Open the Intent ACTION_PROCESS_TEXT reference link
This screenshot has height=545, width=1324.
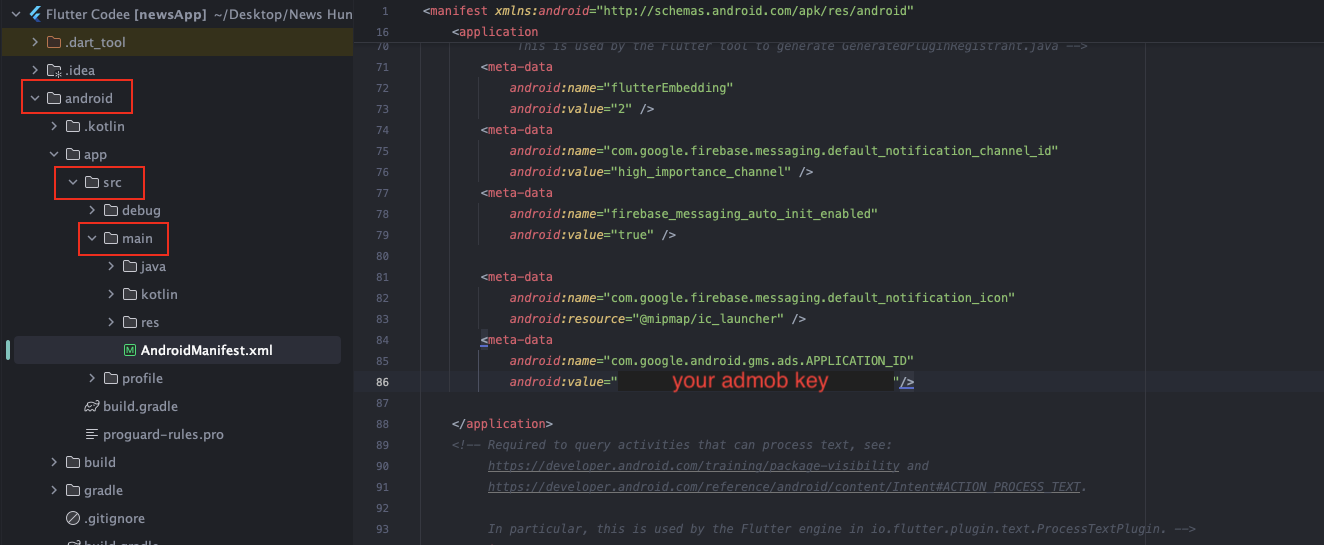783,487
